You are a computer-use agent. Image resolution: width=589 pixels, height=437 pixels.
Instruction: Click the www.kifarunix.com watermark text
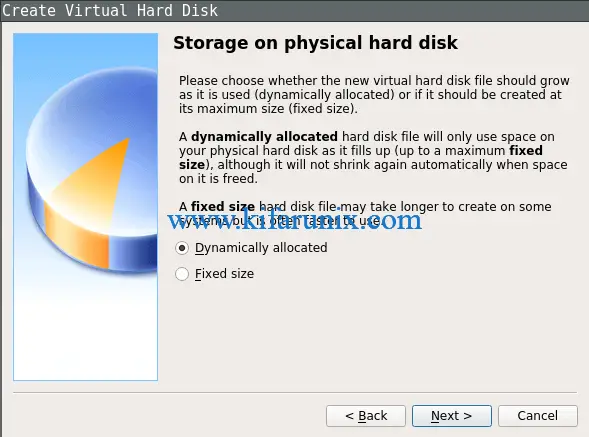(x=295, y=220)
